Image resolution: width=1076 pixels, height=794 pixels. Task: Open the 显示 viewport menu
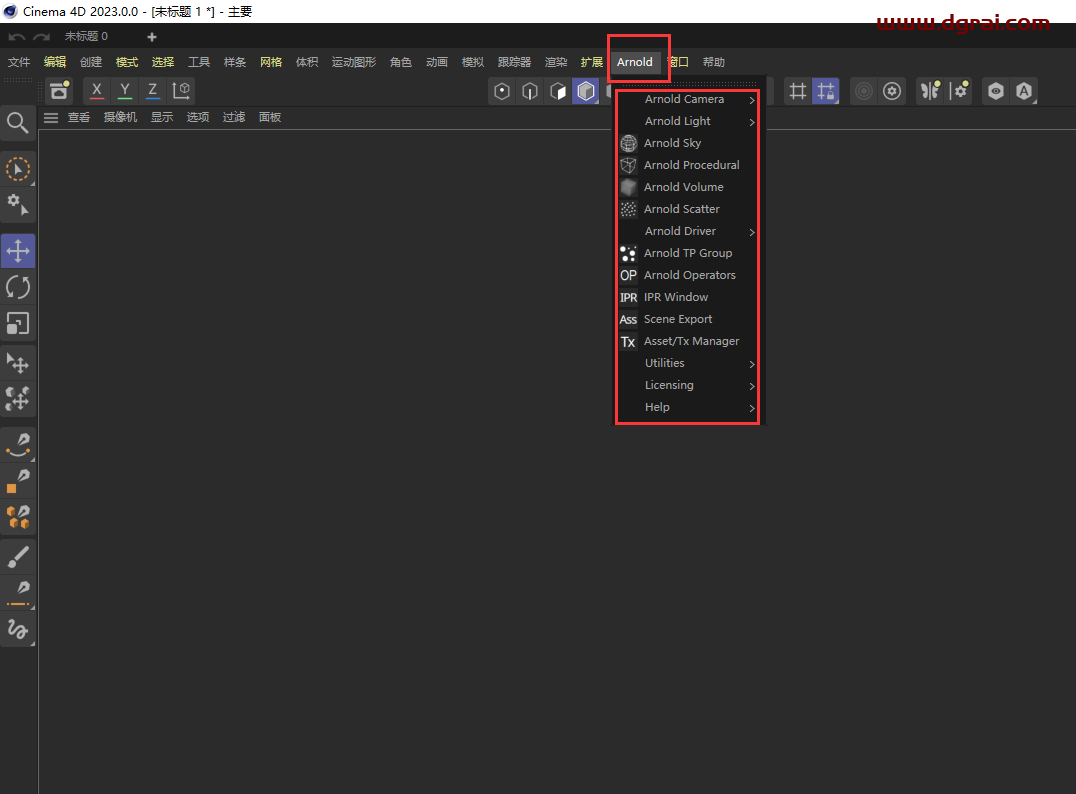[162, 117]
